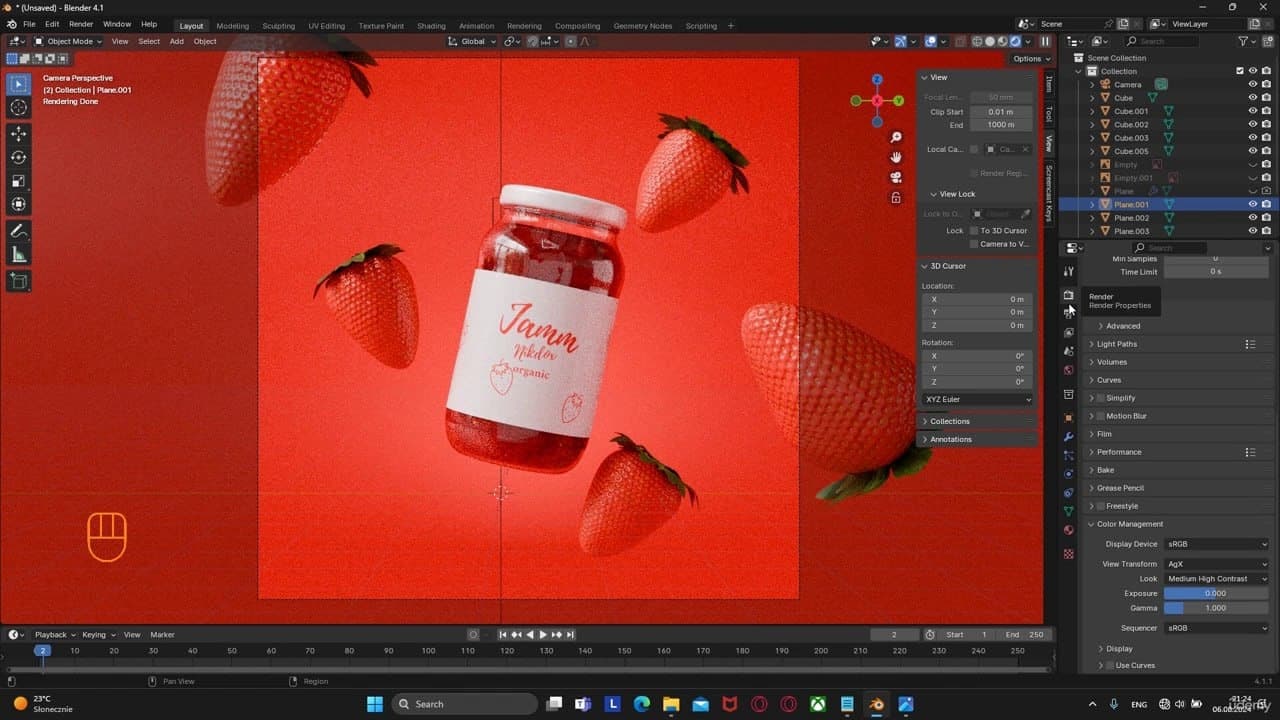Activate the Measure tool
Image resolution: width=1280 pixels, height=720 pixels.
coord(18,255)
